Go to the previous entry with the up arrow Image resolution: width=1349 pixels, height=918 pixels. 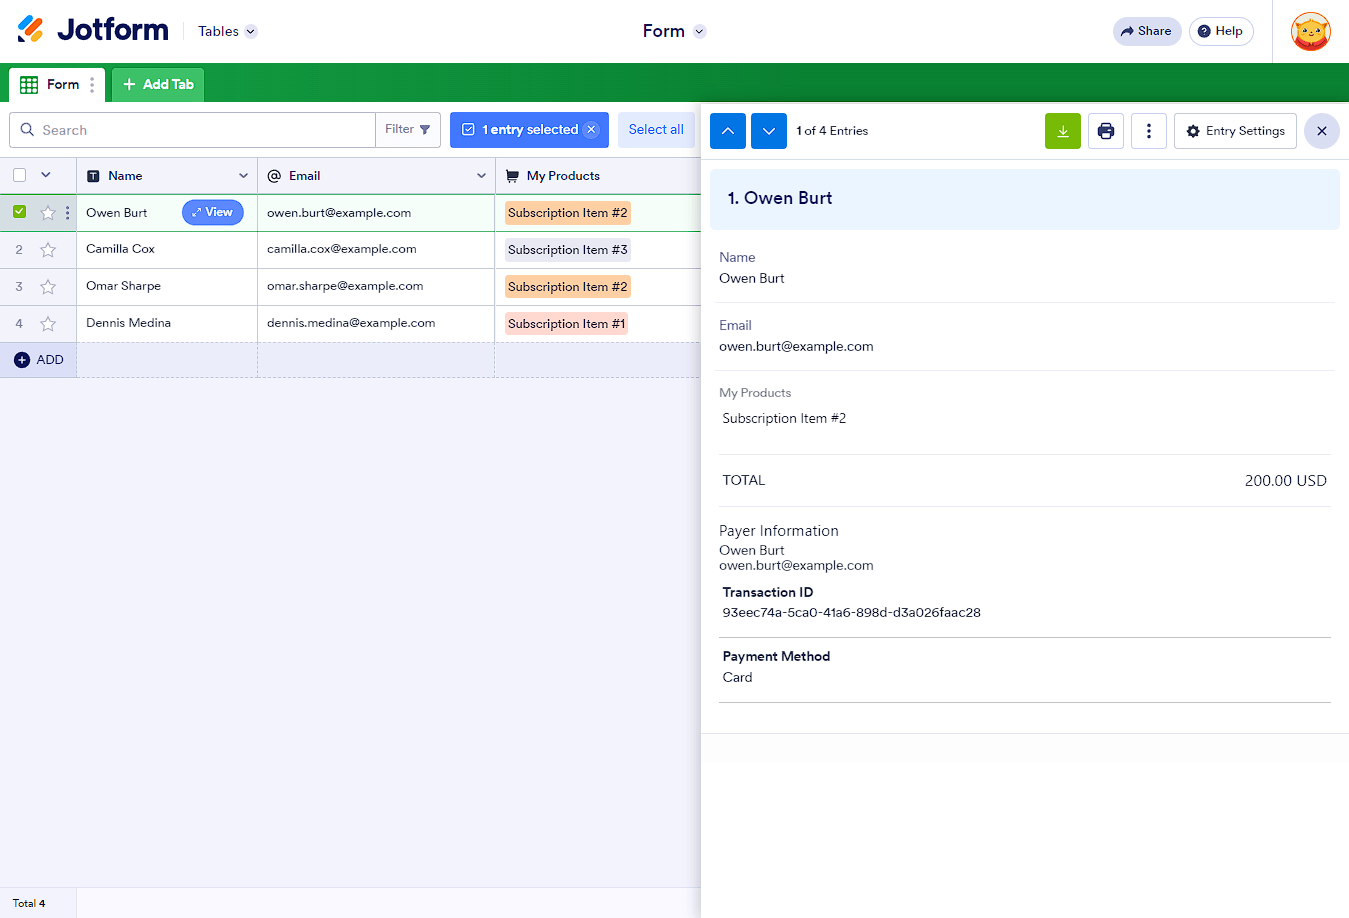coord(728,131)
